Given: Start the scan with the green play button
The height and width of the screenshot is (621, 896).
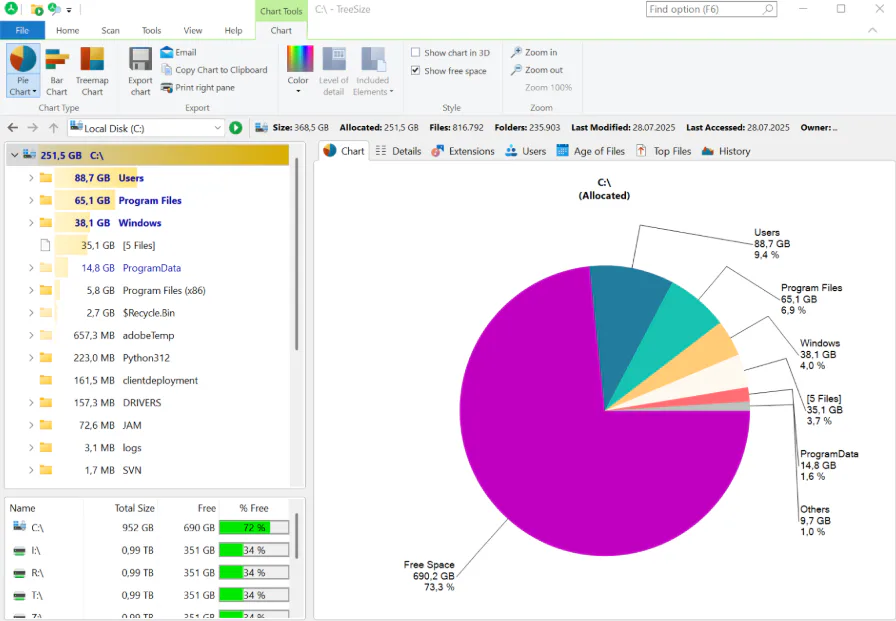Looking at the screenshot, I should pyautogui.click(x=237, y=127).
